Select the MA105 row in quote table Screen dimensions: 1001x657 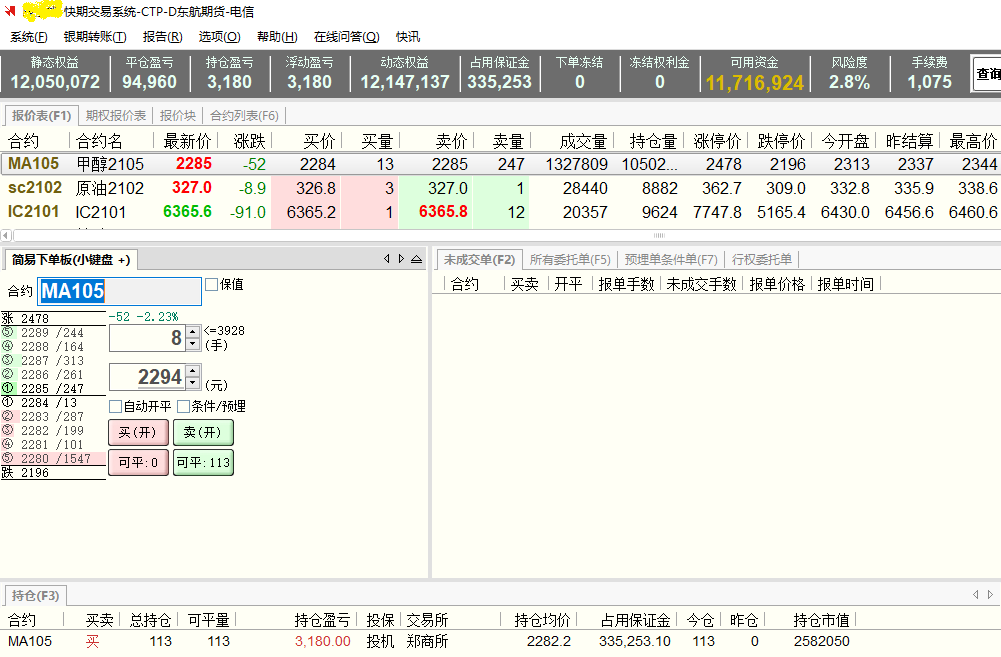point(500,164)
